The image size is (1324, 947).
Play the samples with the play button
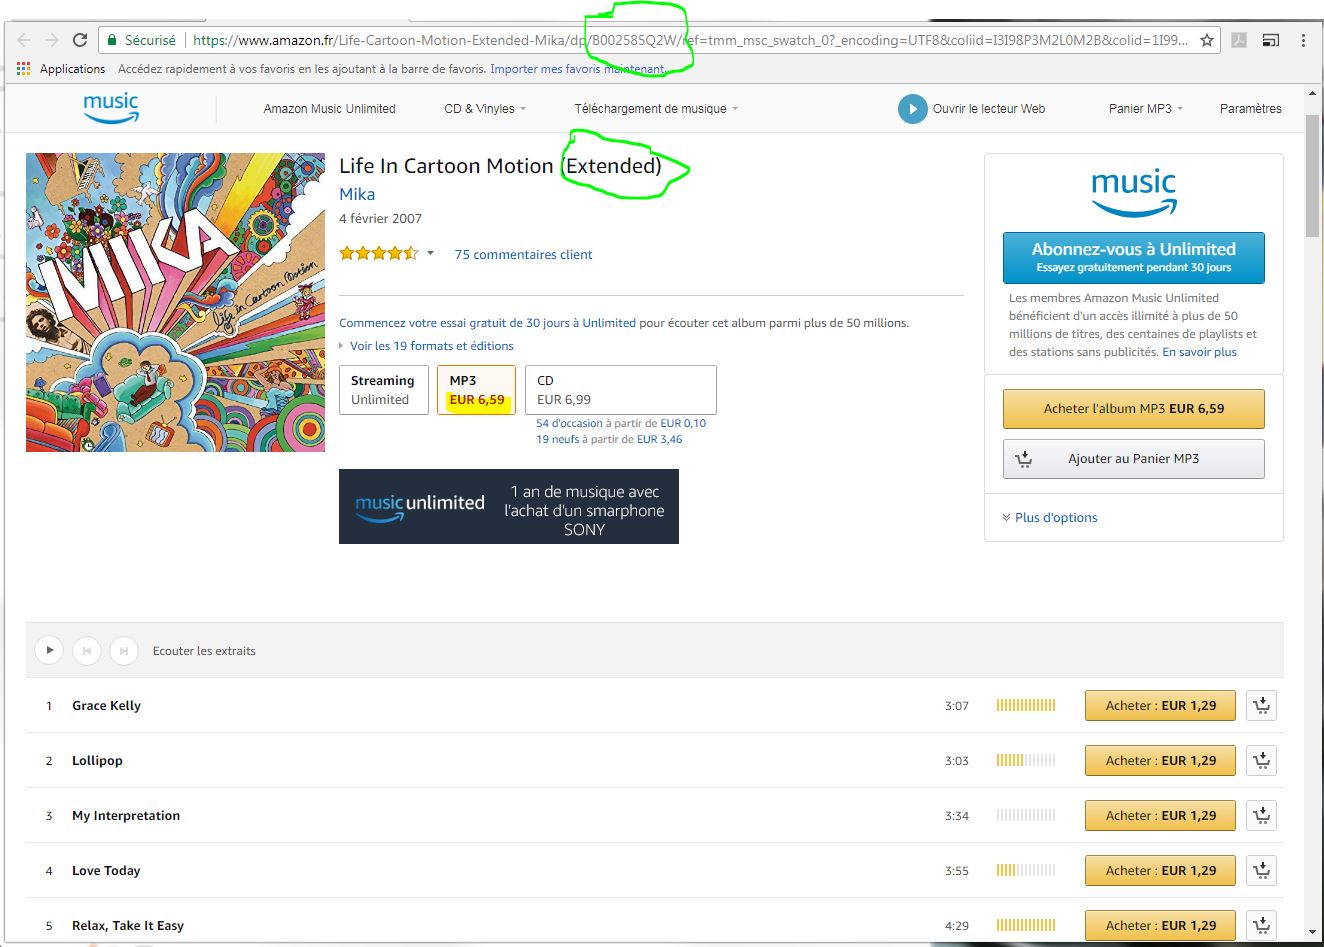click(x=49, y=651)
